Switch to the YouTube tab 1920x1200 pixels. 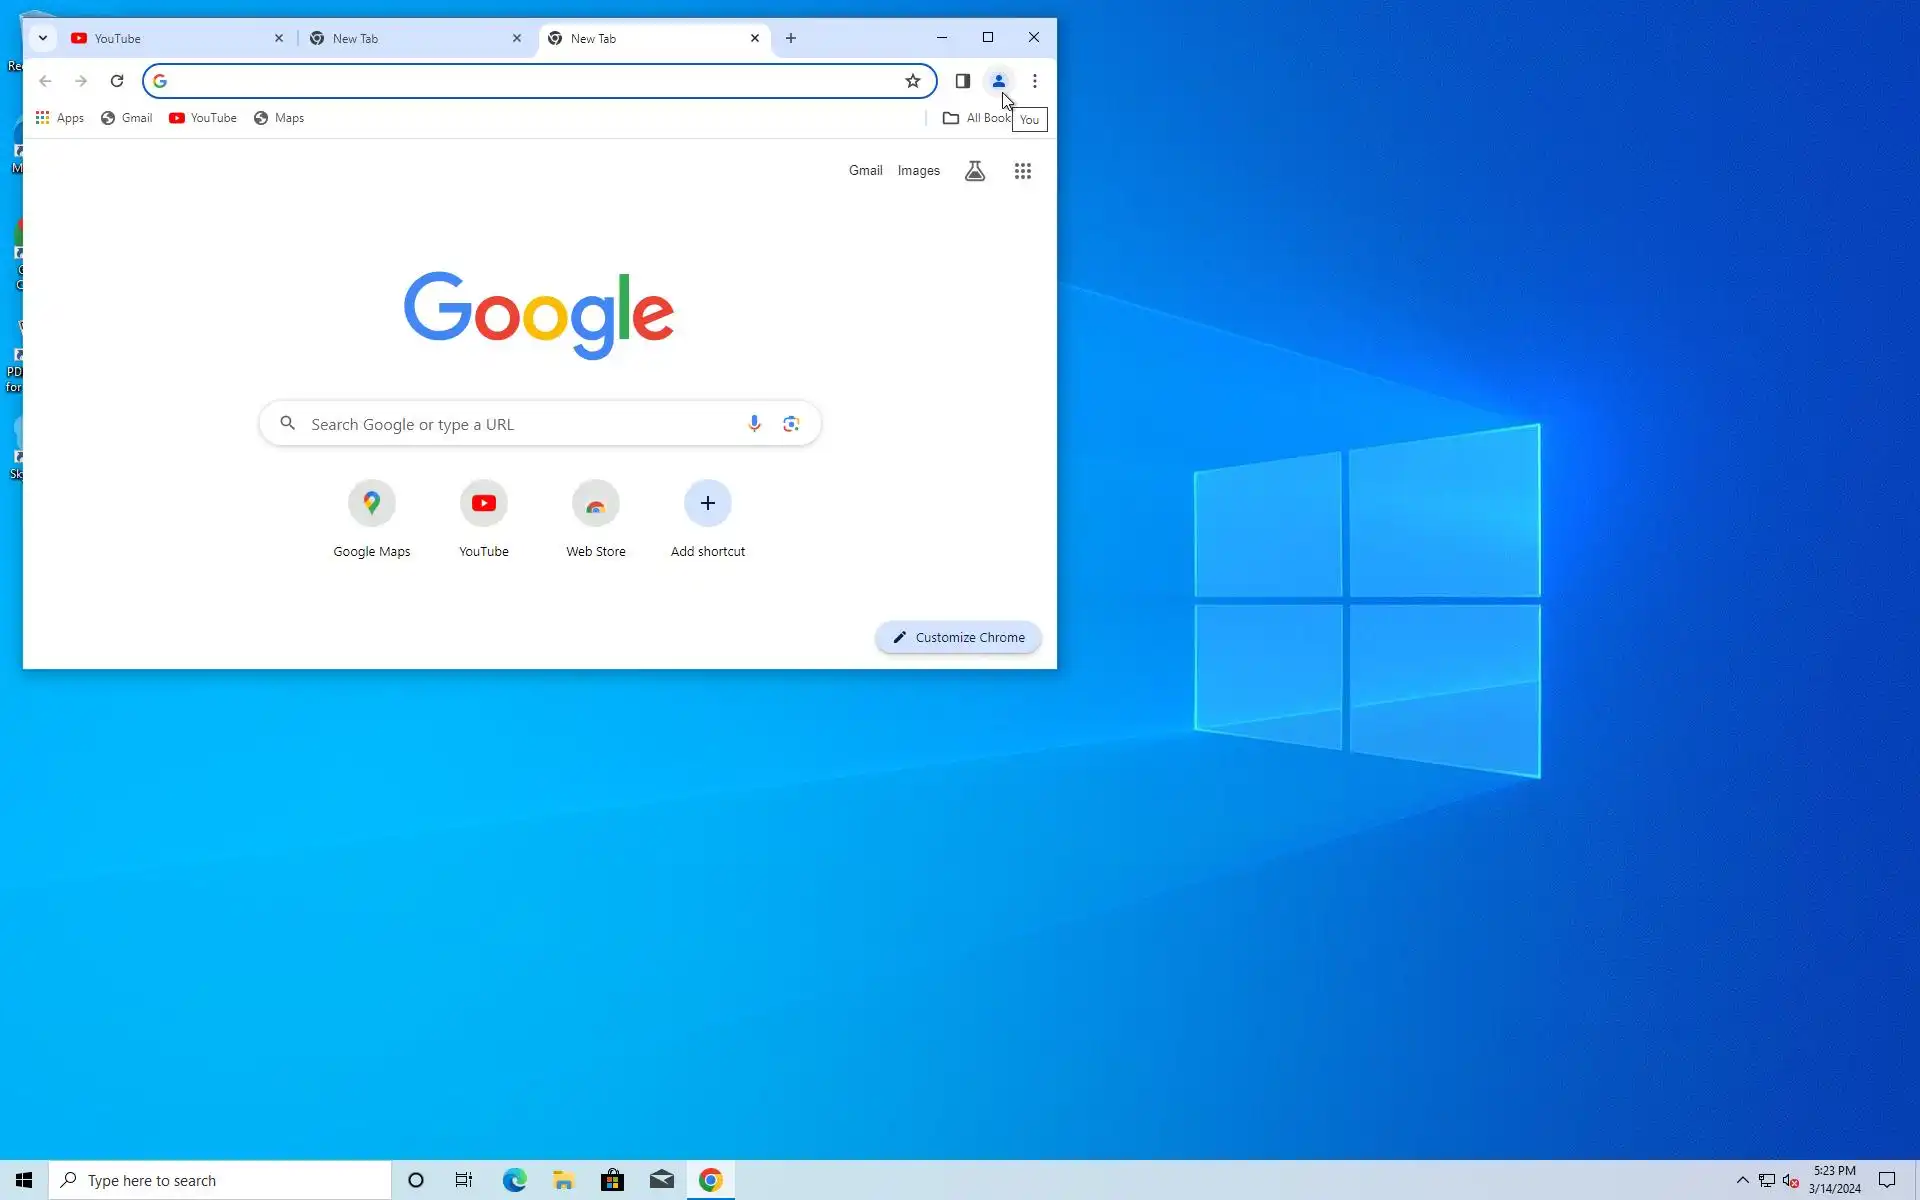pyautogui.click(x=170, y=38)
